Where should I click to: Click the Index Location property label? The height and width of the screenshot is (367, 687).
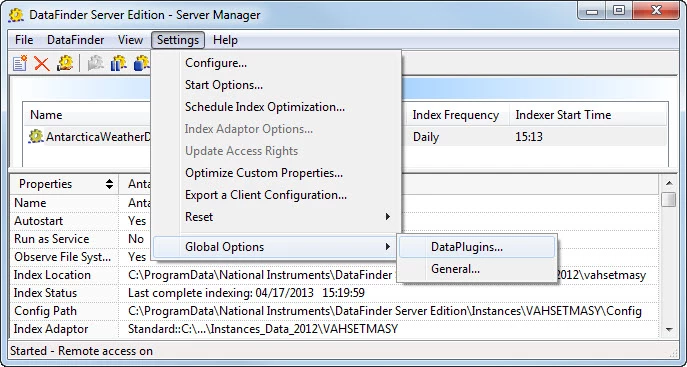[x=52, y=275]
